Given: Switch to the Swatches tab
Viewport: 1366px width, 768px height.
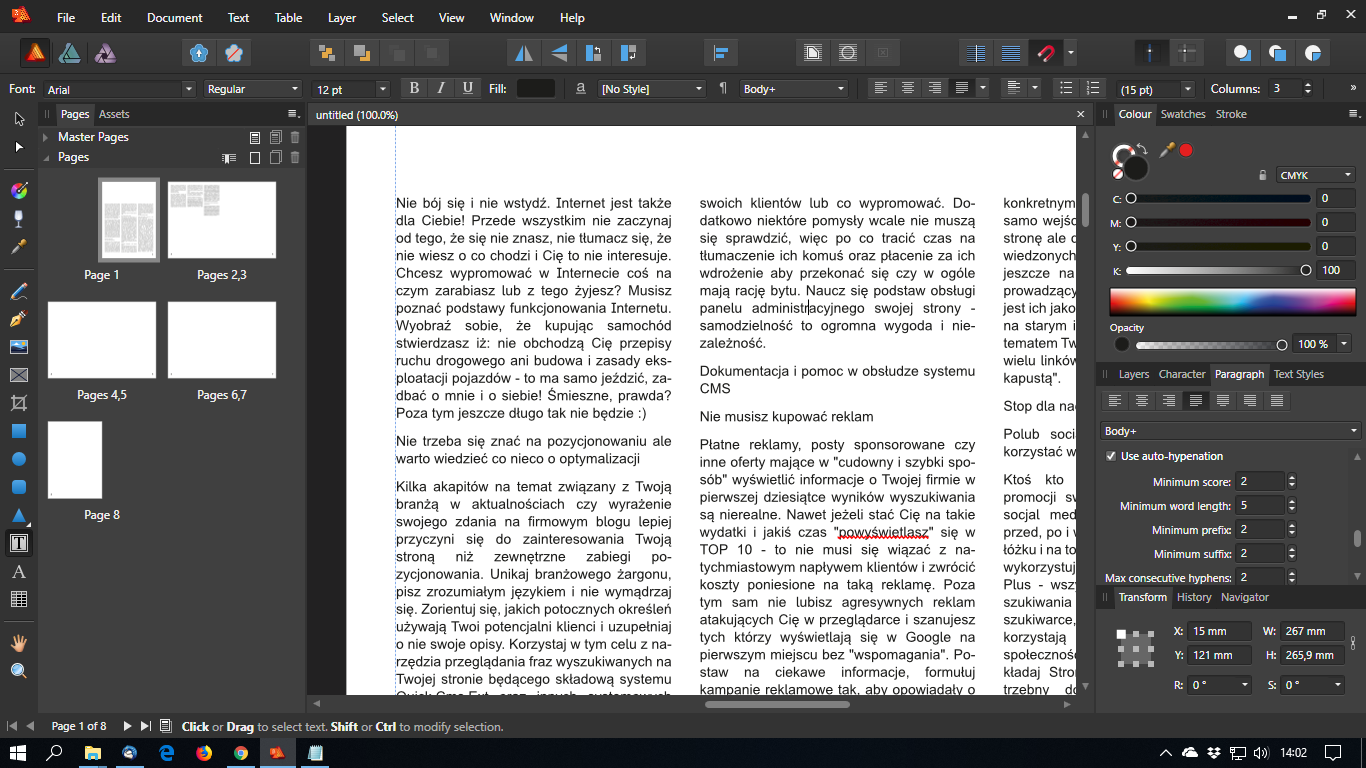Looking at the screenshot, I should [1183, 114].
